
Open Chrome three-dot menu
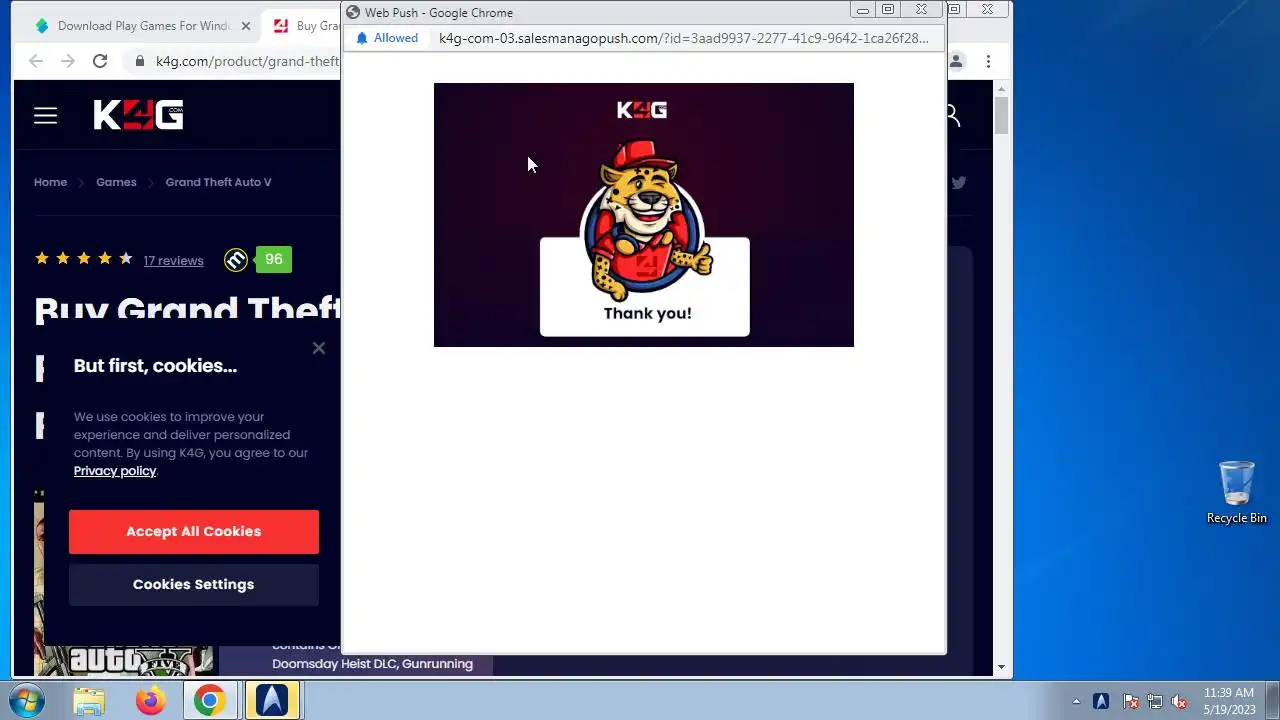(x=988, y=61)
